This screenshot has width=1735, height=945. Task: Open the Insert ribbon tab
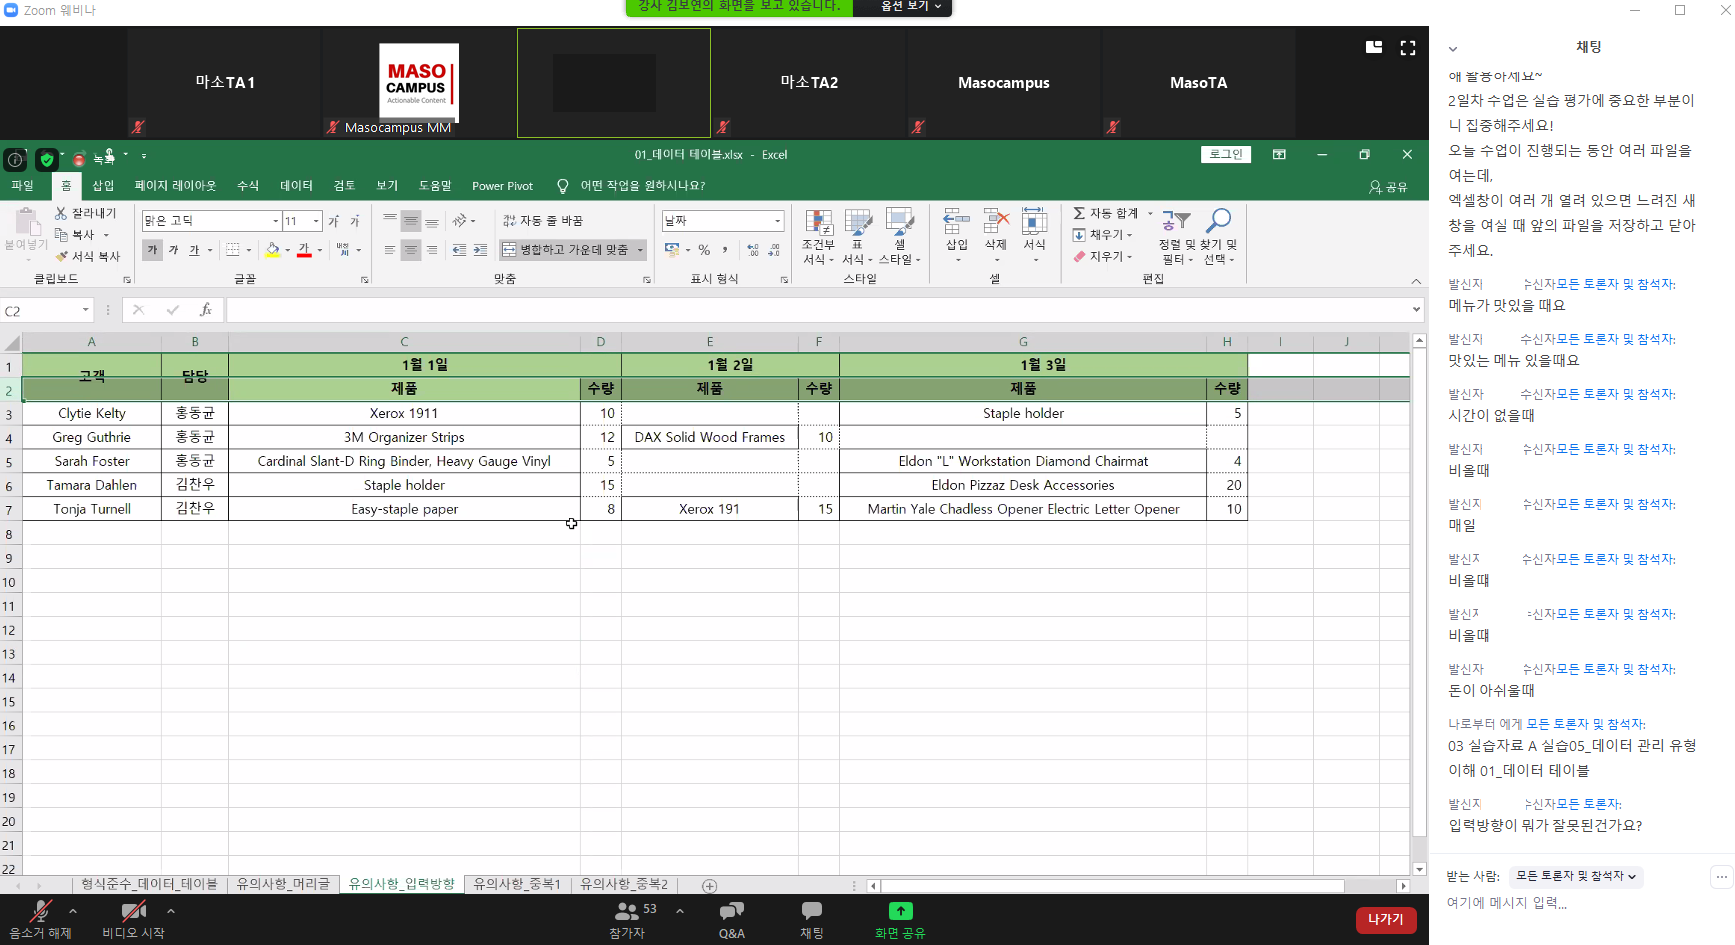point(103,186)
